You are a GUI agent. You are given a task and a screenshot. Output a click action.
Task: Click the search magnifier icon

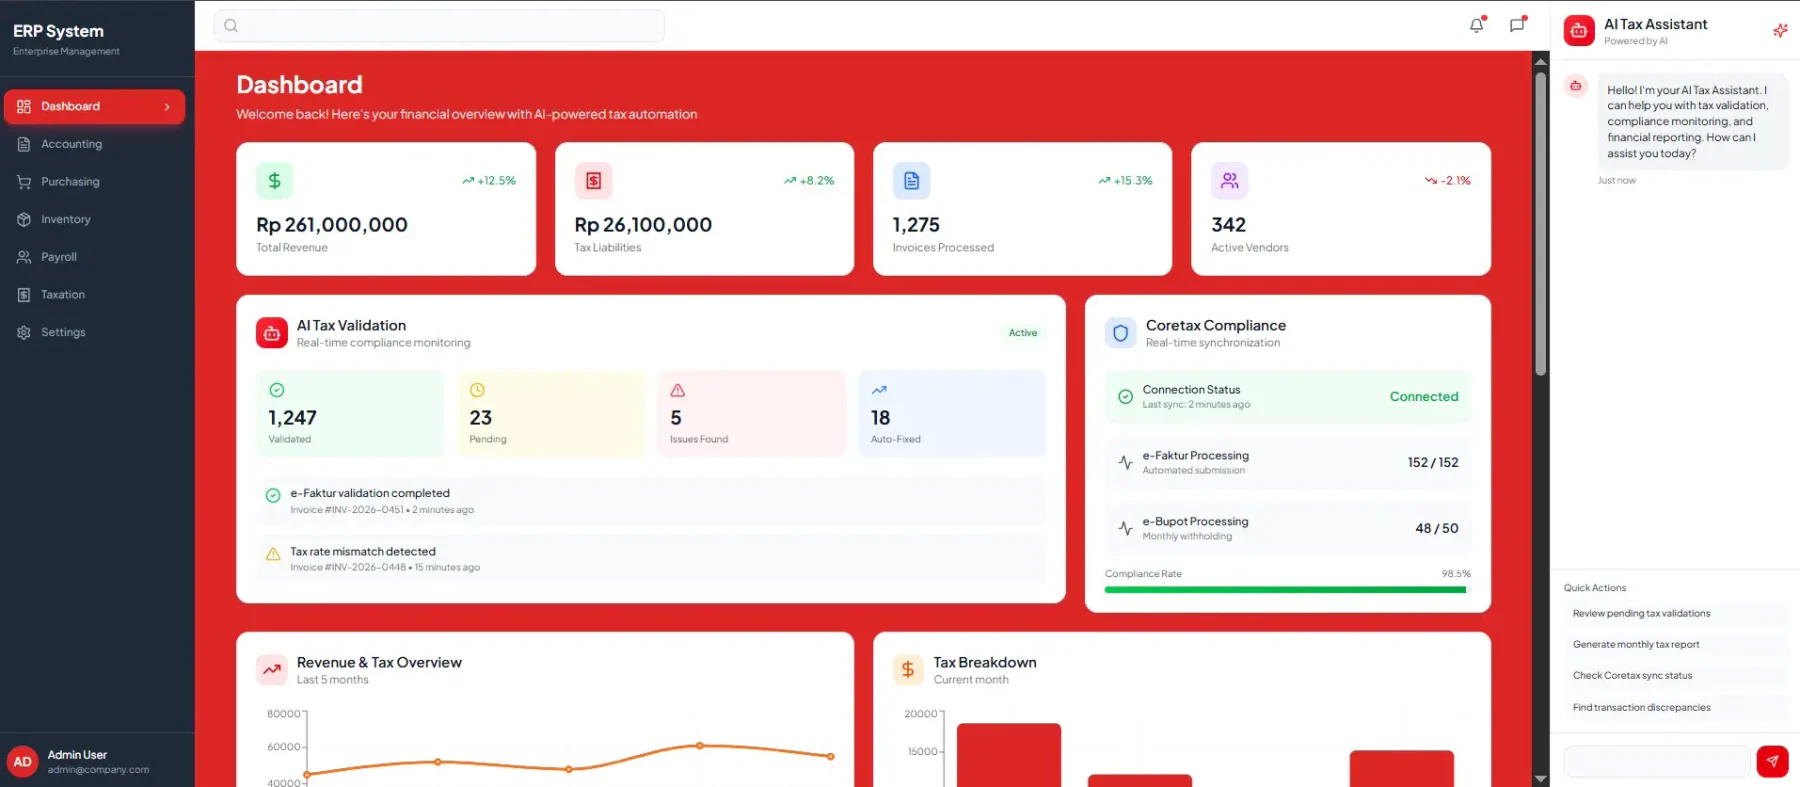point(231,26)
